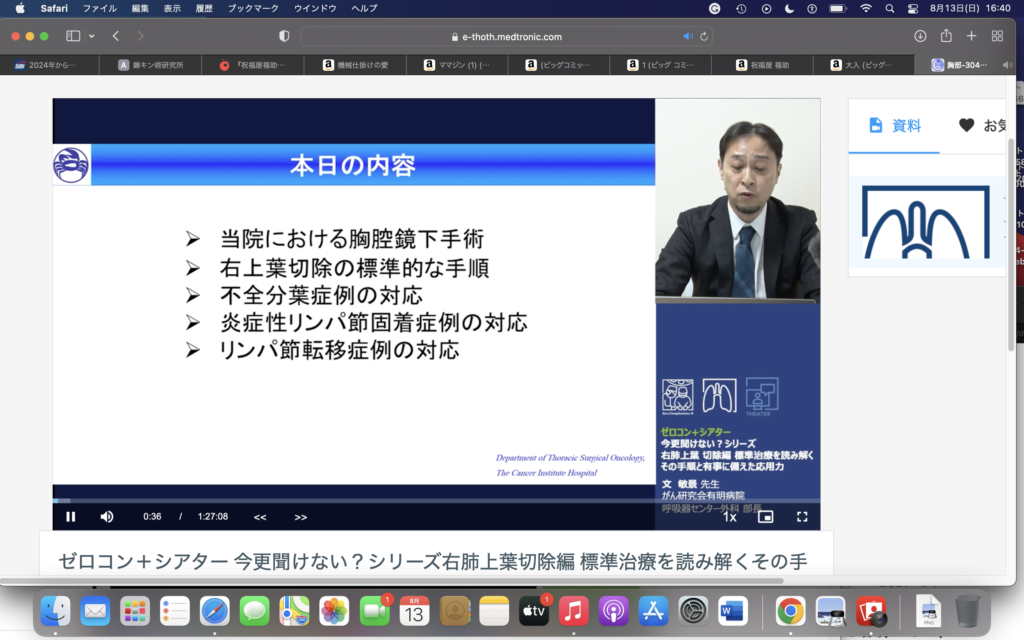
Task: Reload the current page
Action: [x=705, y=37]
